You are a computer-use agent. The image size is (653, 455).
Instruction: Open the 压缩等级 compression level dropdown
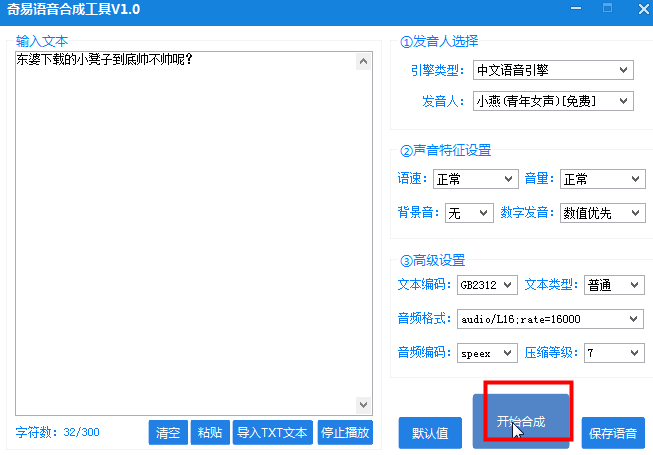(x=614, y=353)
